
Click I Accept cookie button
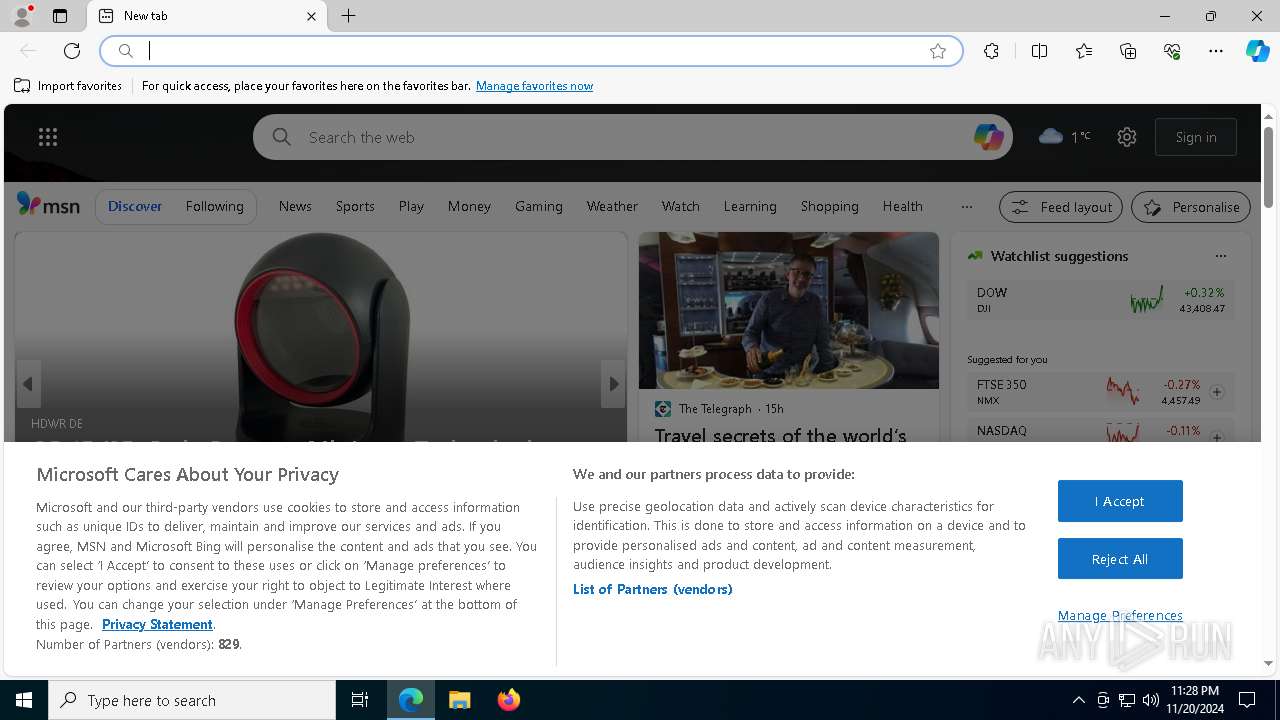pyautogui.click(x=1120, y=501)
